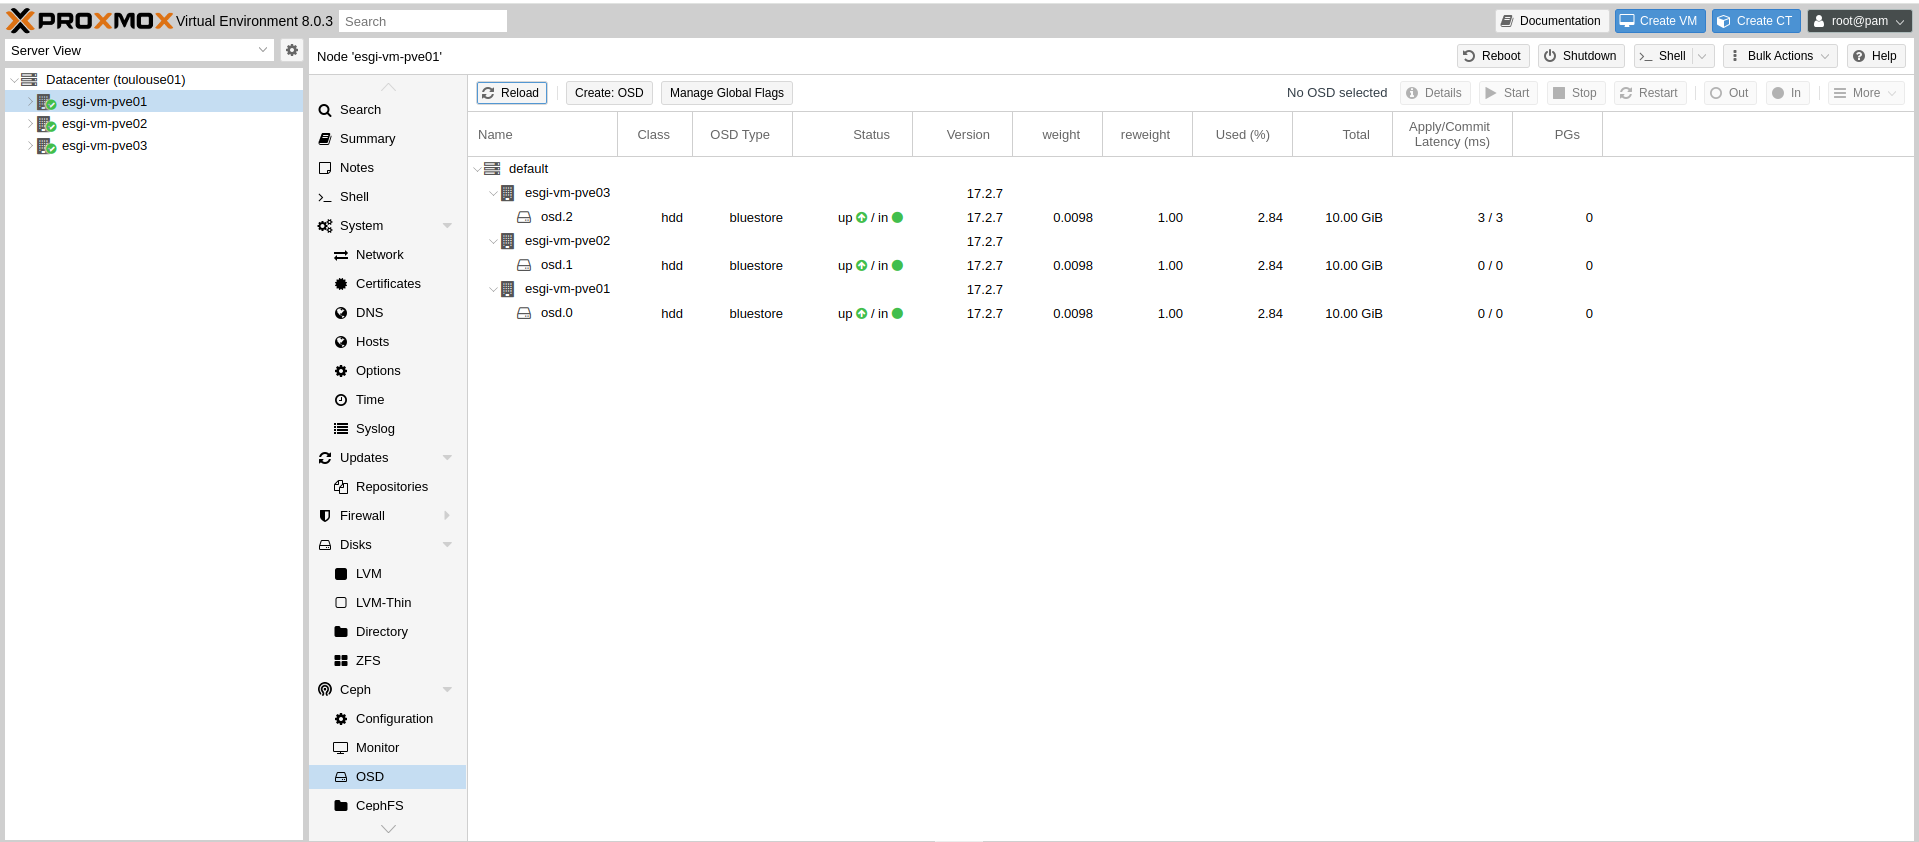Collapse the Updates menu section
The height and width of the screenshot is (842, 1919).
[x=447, y=458]
